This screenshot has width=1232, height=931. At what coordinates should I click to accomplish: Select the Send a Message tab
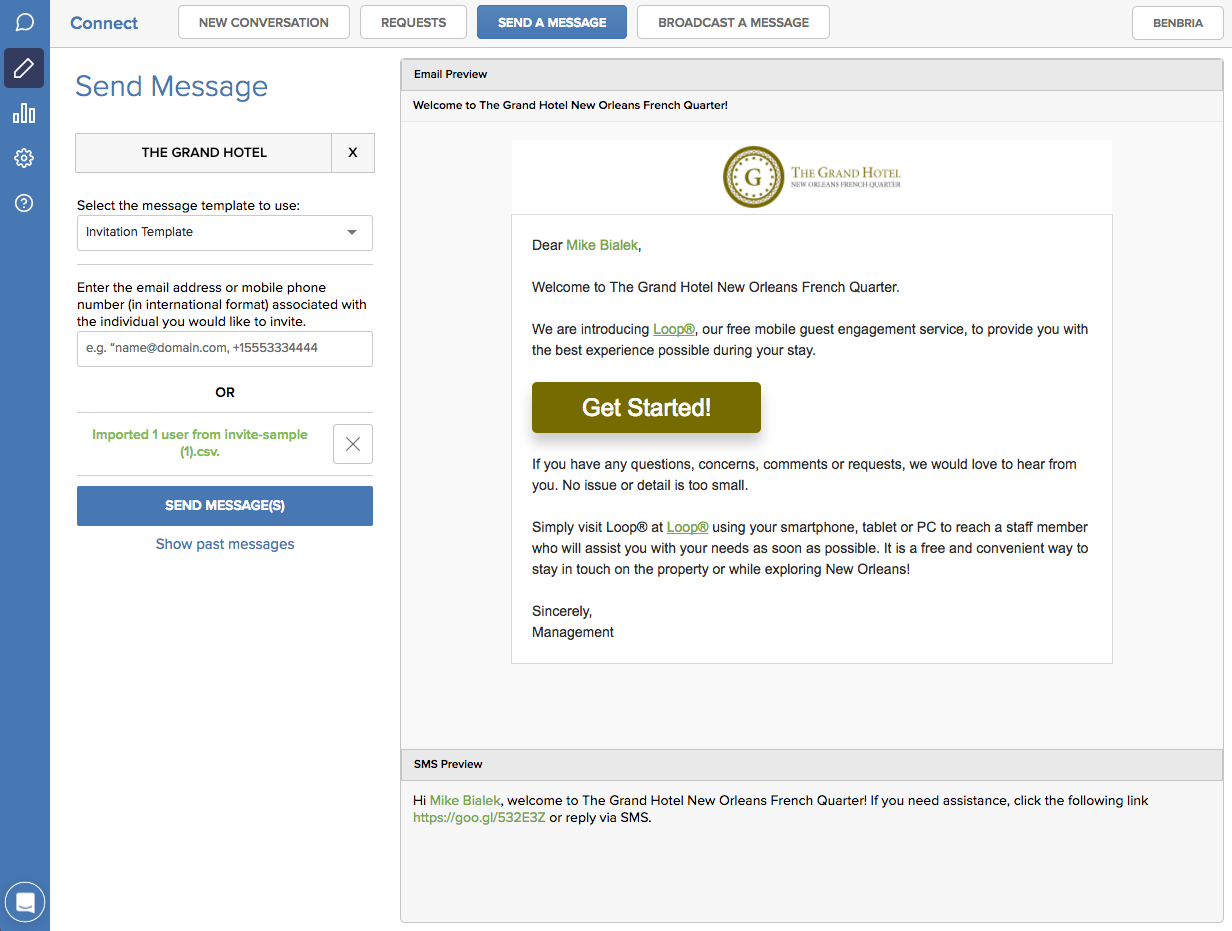pyautogui.click(x=552, y=22)
